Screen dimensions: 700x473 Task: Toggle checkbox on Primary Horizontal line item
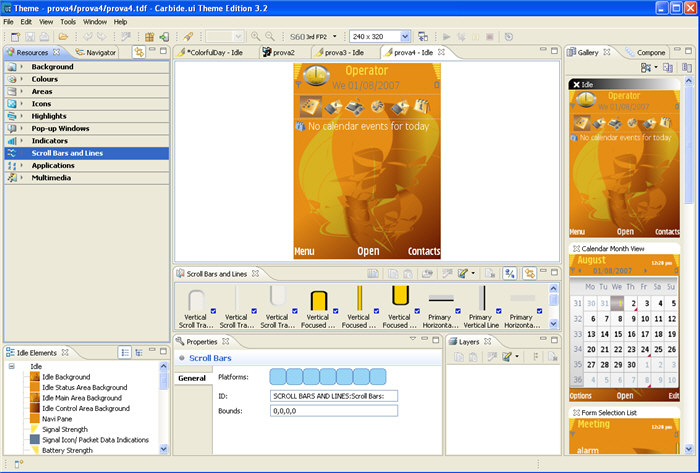pyautogui.click(x=458, y=312)
